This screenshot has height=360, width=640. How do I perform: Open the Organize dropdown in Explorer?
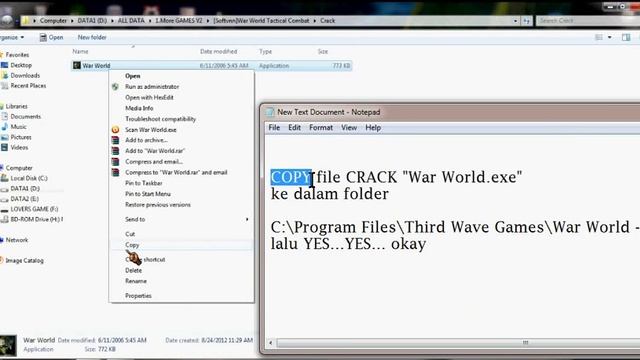point(11,38)
